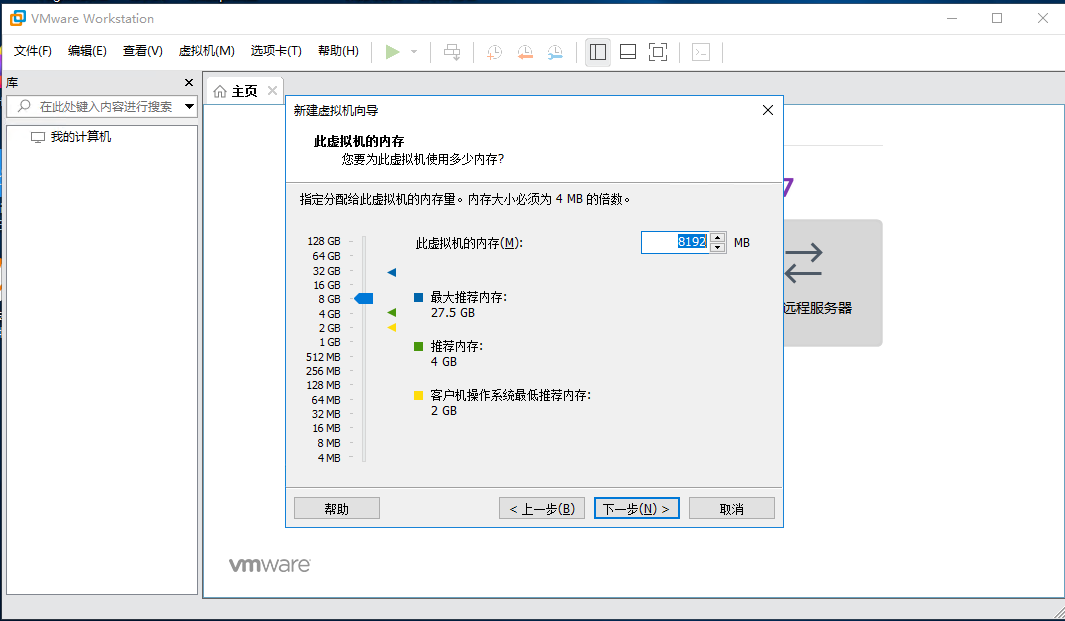Click the search magnifier icon in library

pyautogui.click(x=24, y=106)
